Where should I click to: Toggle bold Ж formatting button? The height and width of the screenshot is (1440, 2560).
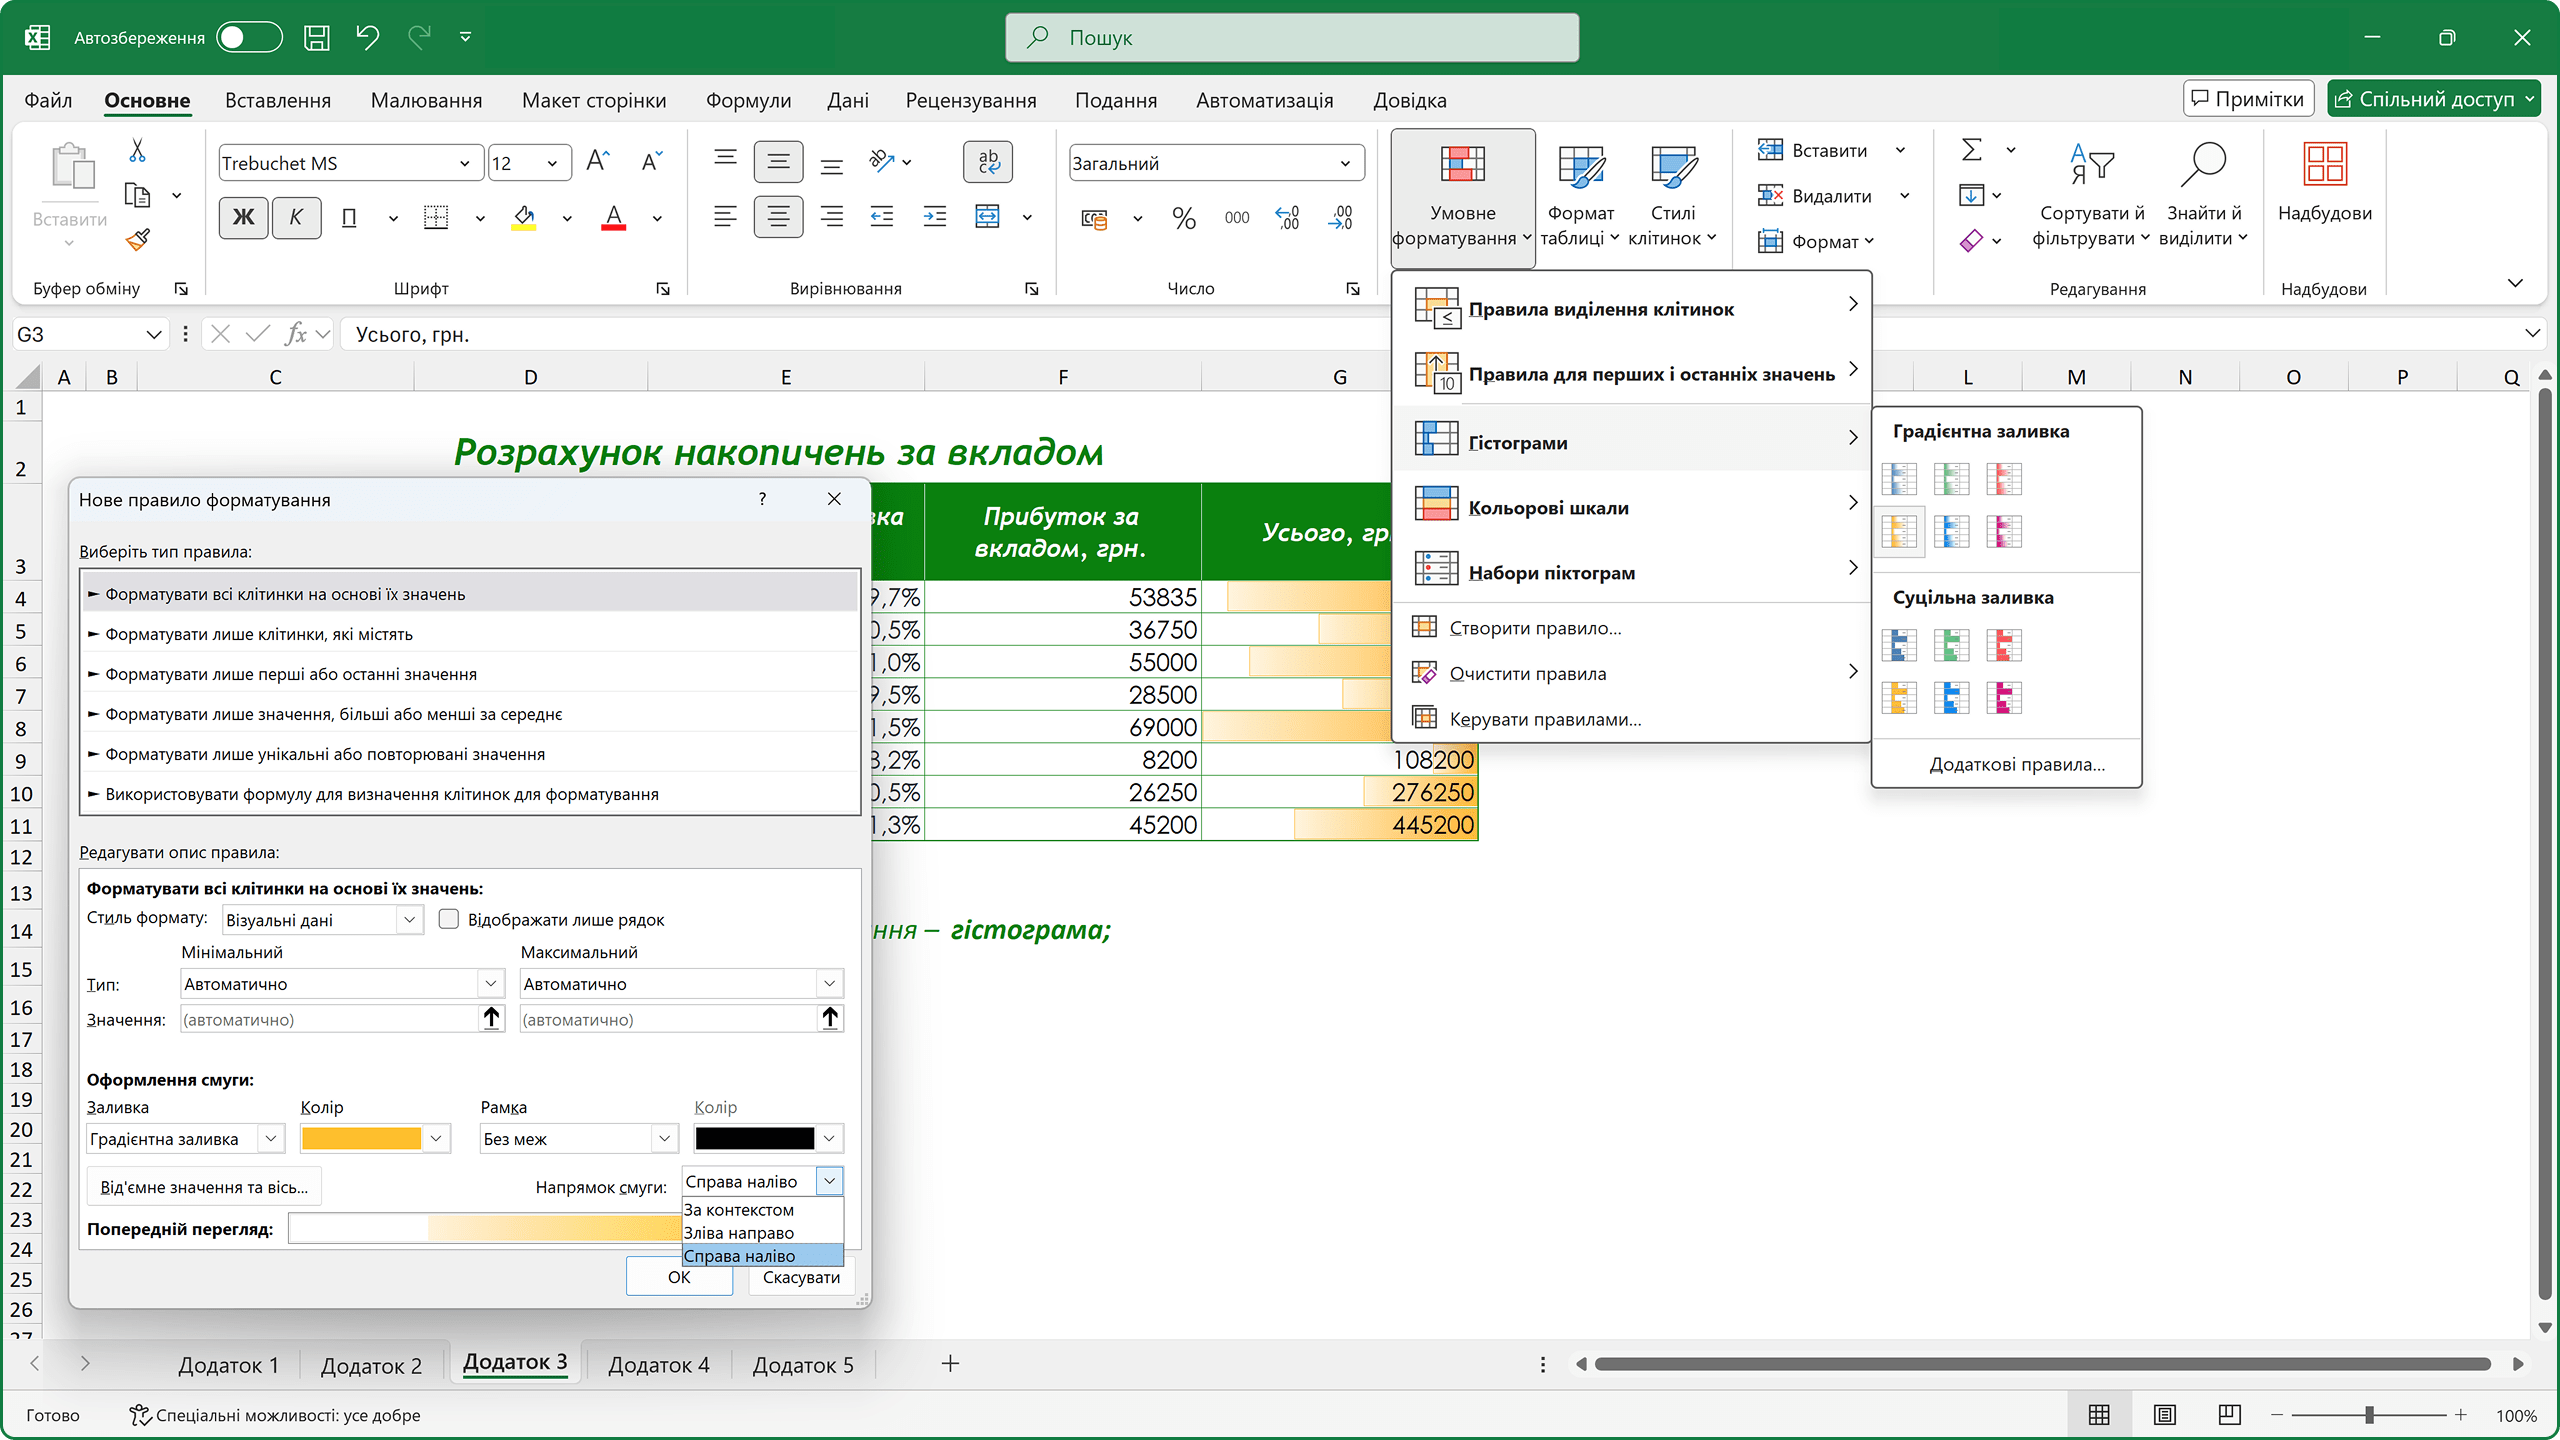(x=243, y=218)
